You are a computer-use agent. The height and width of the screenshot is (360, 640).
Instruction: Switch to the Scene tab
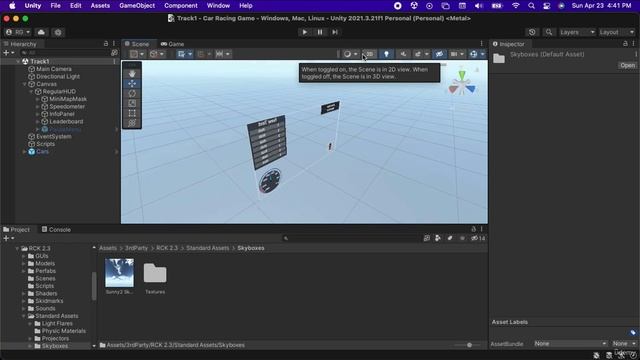137,44
